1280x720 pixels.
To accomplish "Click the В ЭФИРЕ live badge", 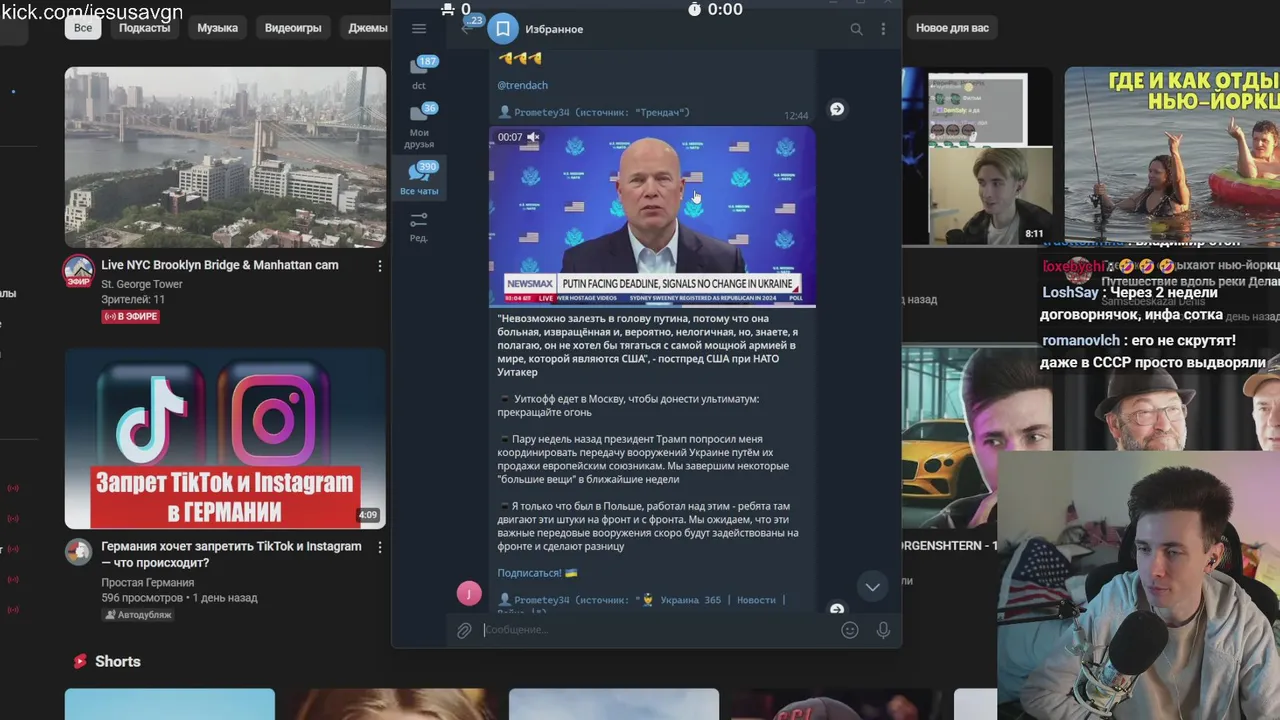I will (131, 316).
